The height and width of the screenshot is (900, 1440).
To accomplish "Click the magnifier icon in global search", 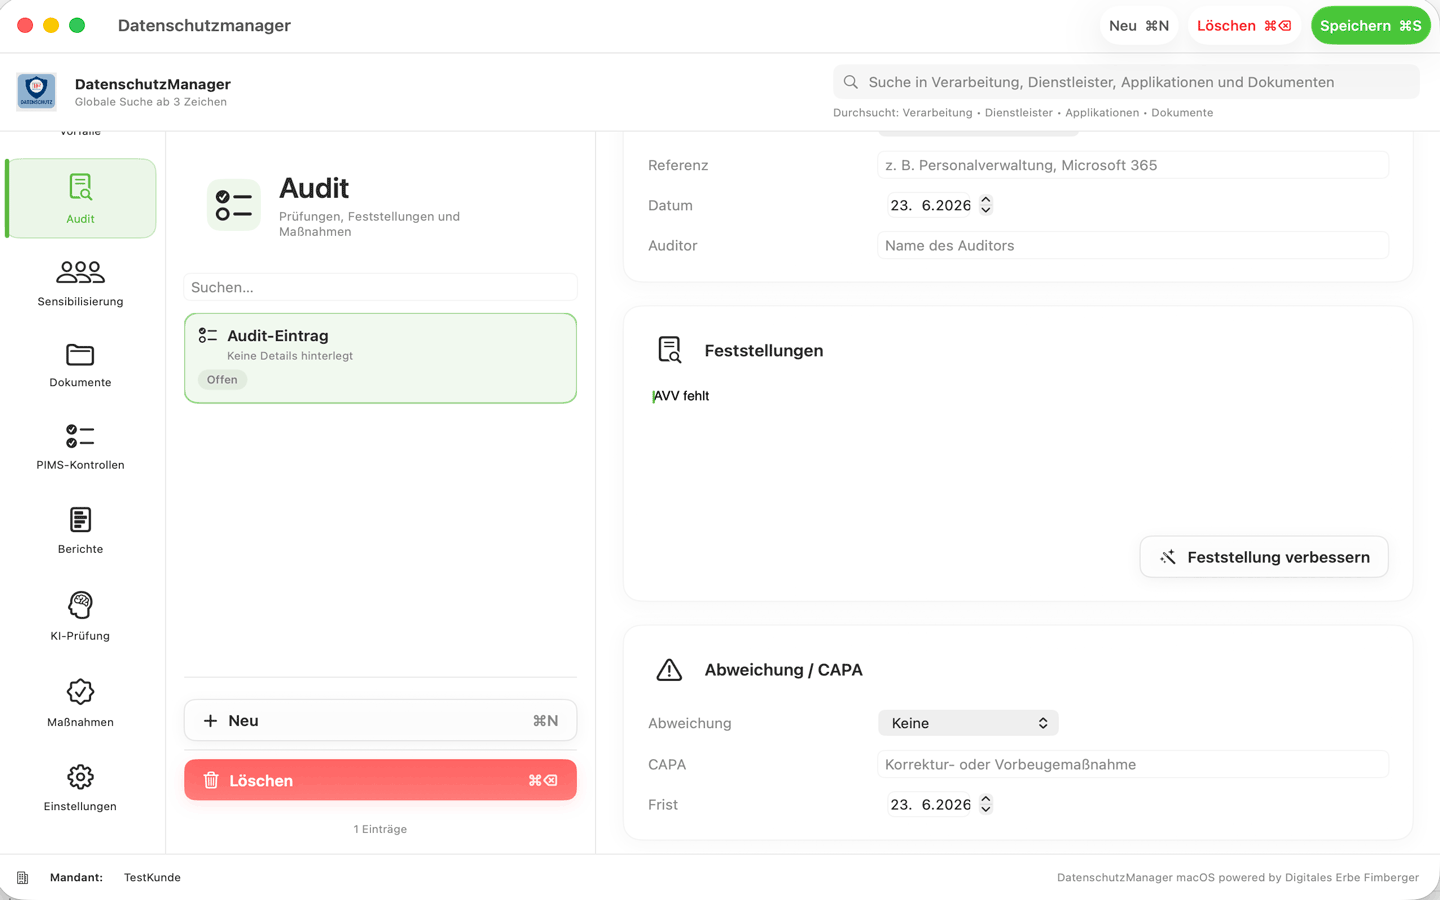I will click(851, 82).
